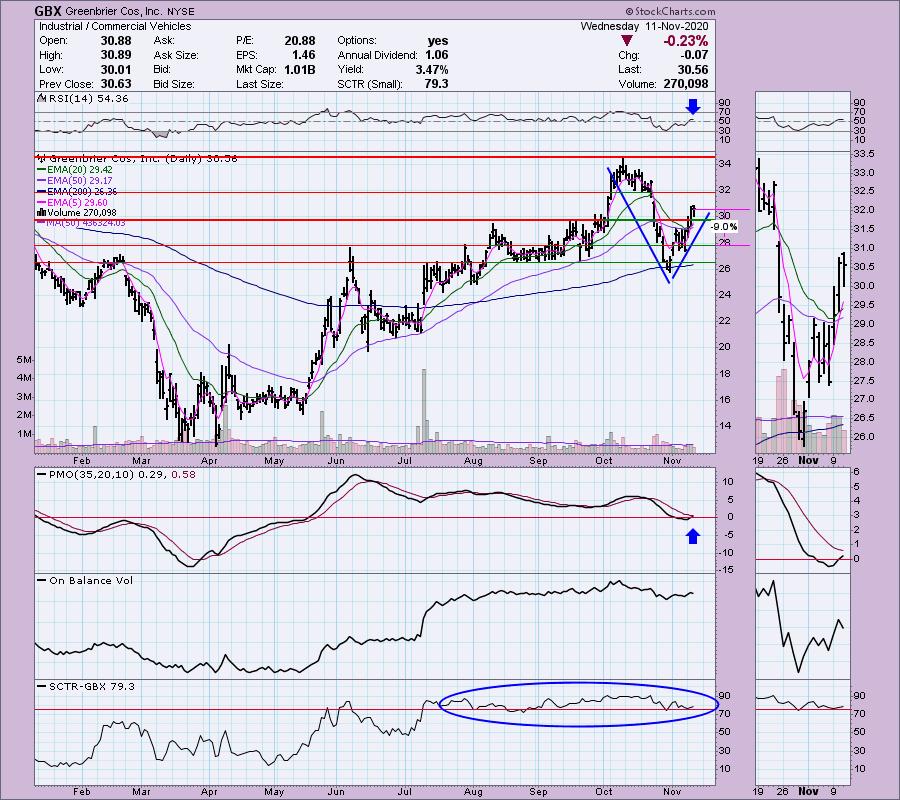Click the 'Bid Size:' label
This screenshot has height=800, width=900.
click(x=174, y=84)
